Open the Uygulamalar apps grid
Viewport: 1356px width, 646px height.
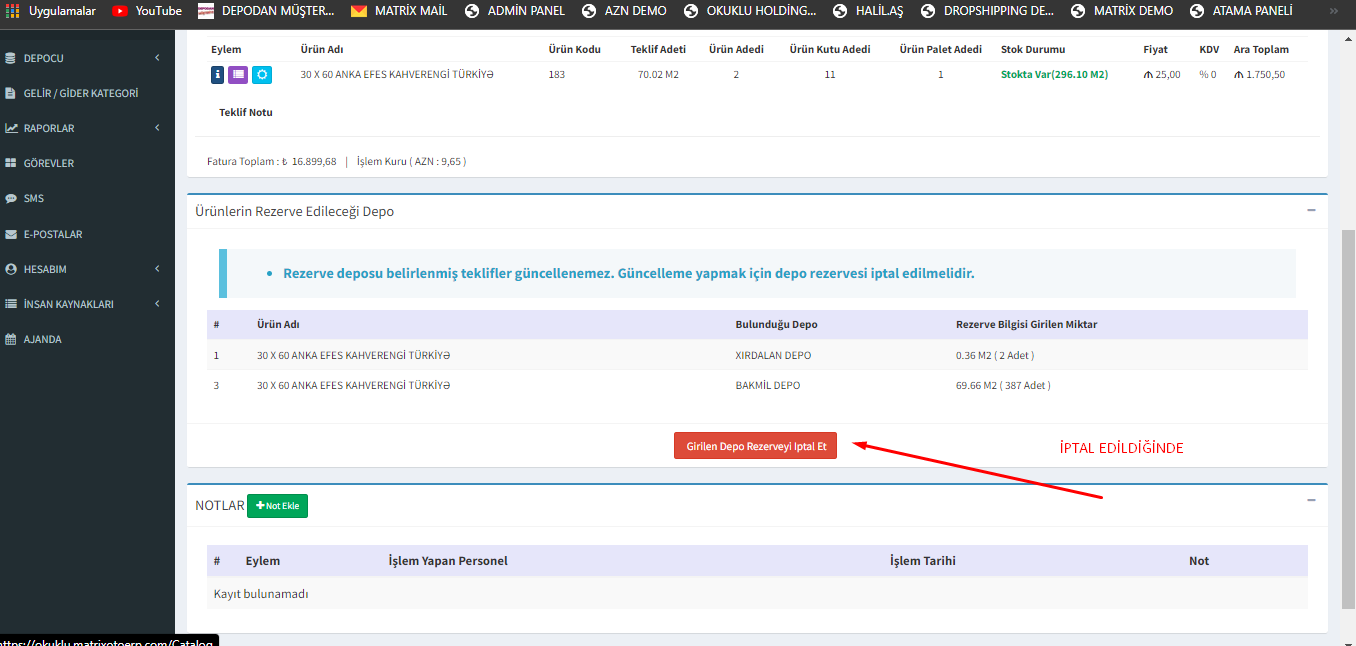tap(50, 11)
